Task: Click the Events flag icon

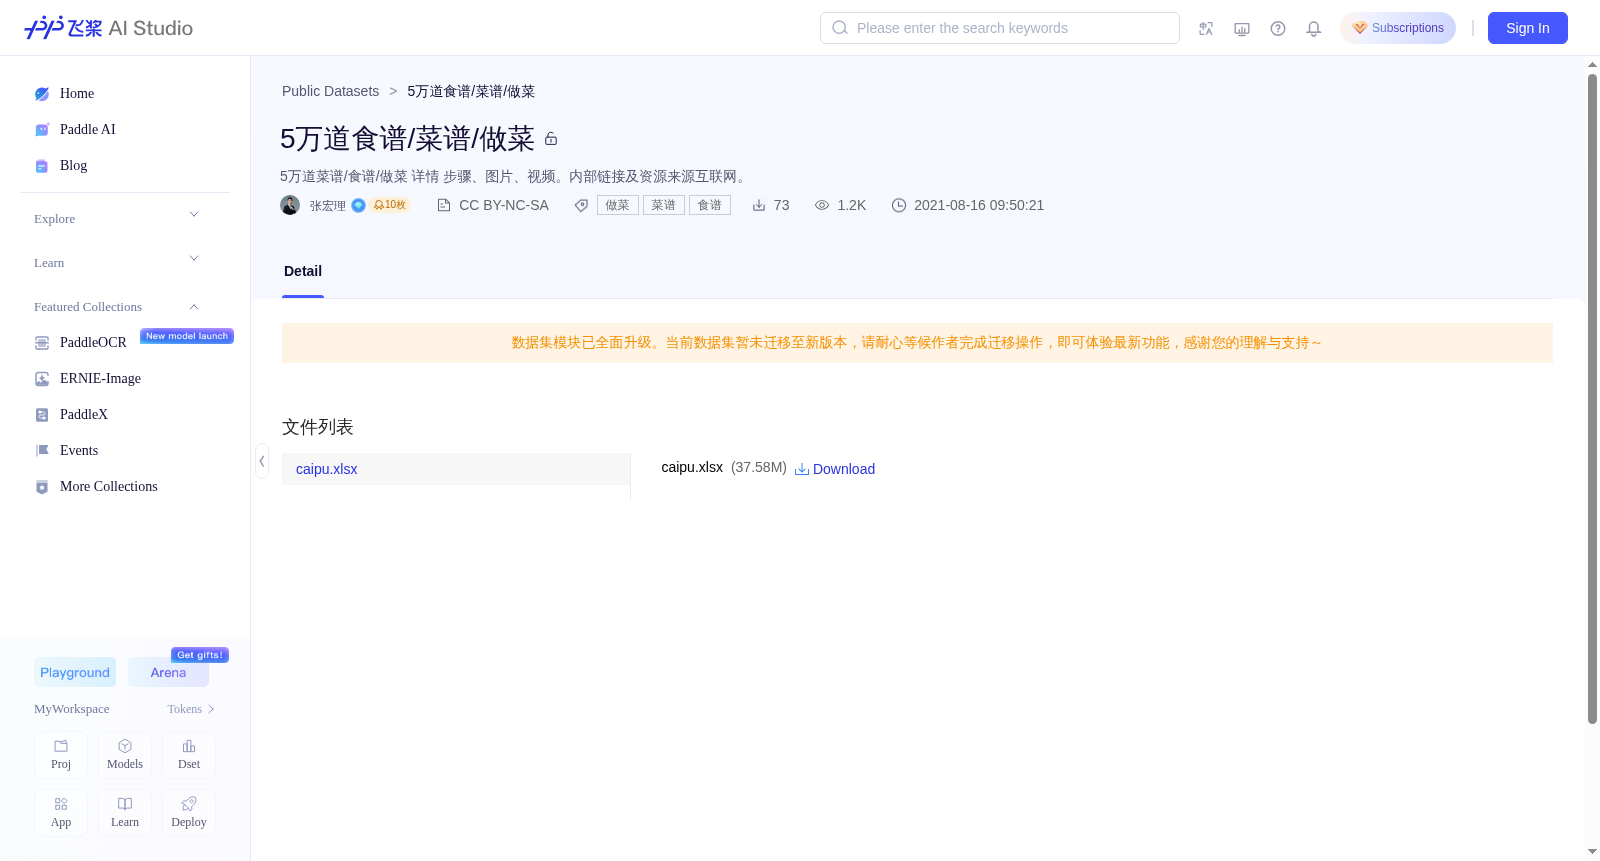Action: click(x=42, y=451)
